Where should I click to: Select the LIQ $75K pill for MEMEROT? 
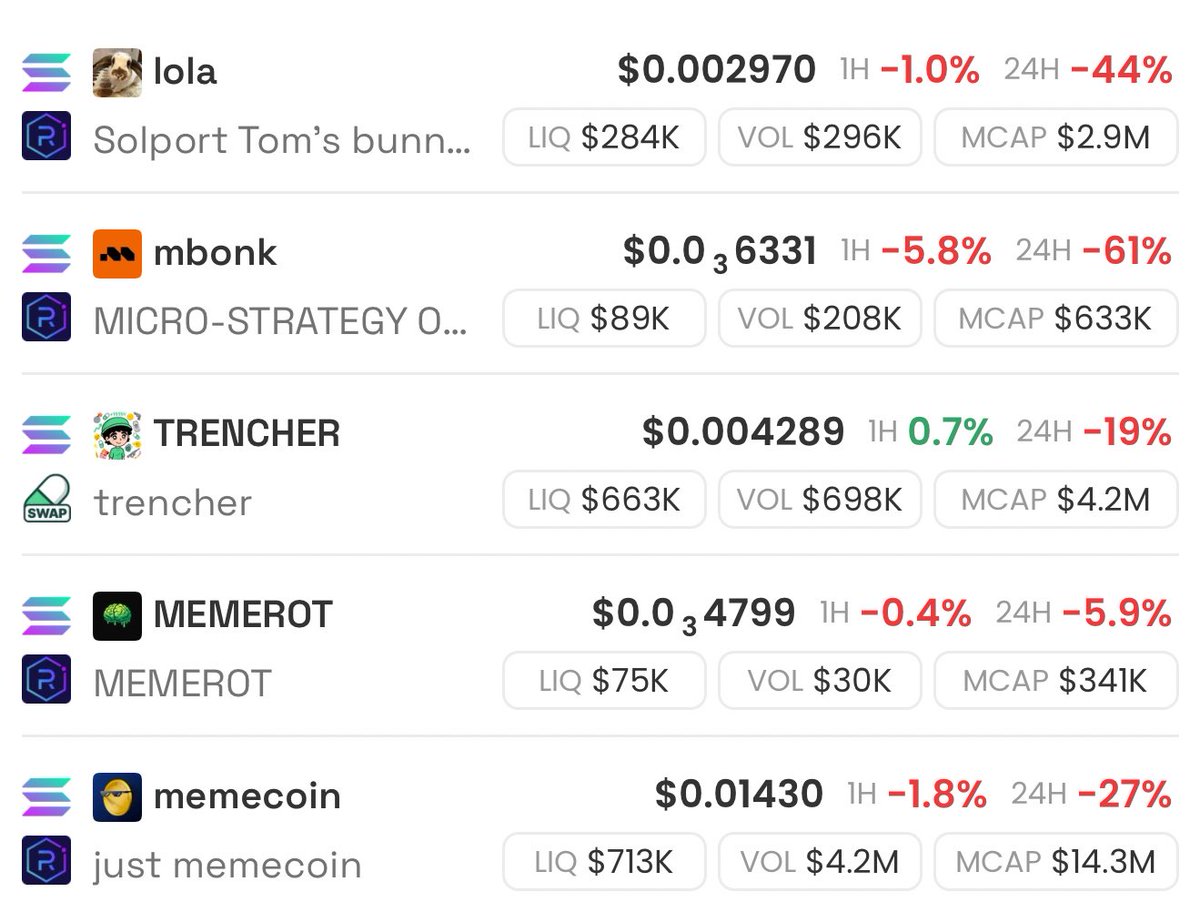604,681
